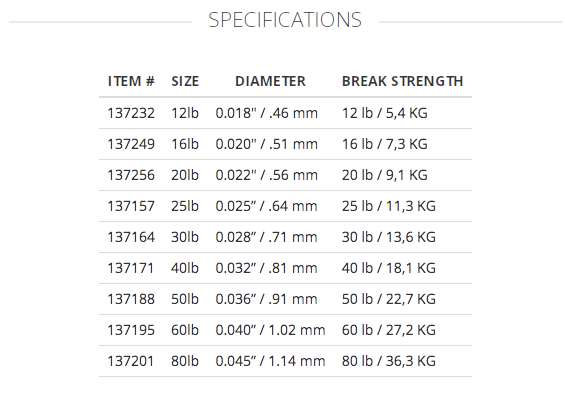Click the SIZE column header
Screen dimensions: 565x393
point(185,81)
